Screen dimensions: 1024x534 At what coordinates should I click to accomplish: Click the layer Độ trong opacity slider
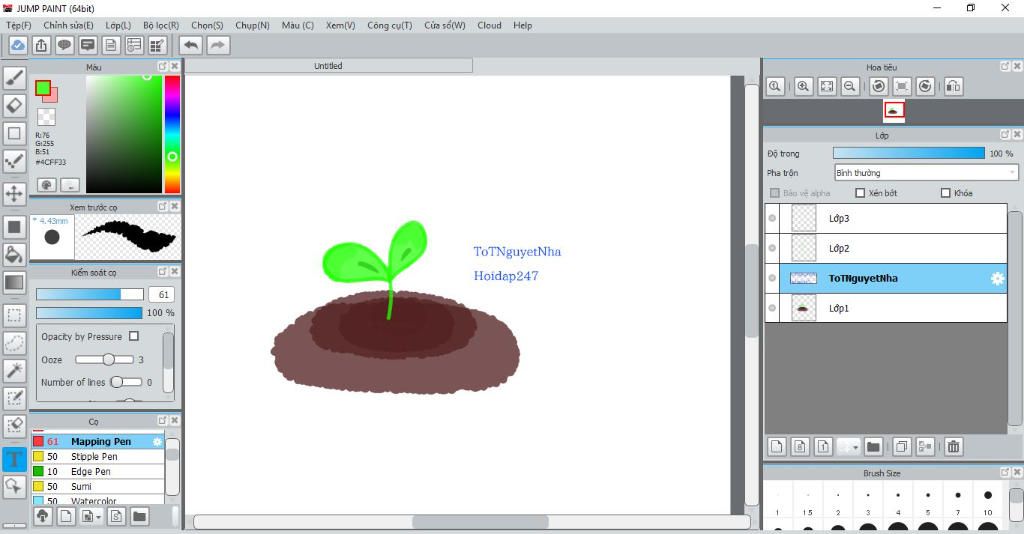click(908, 153)
